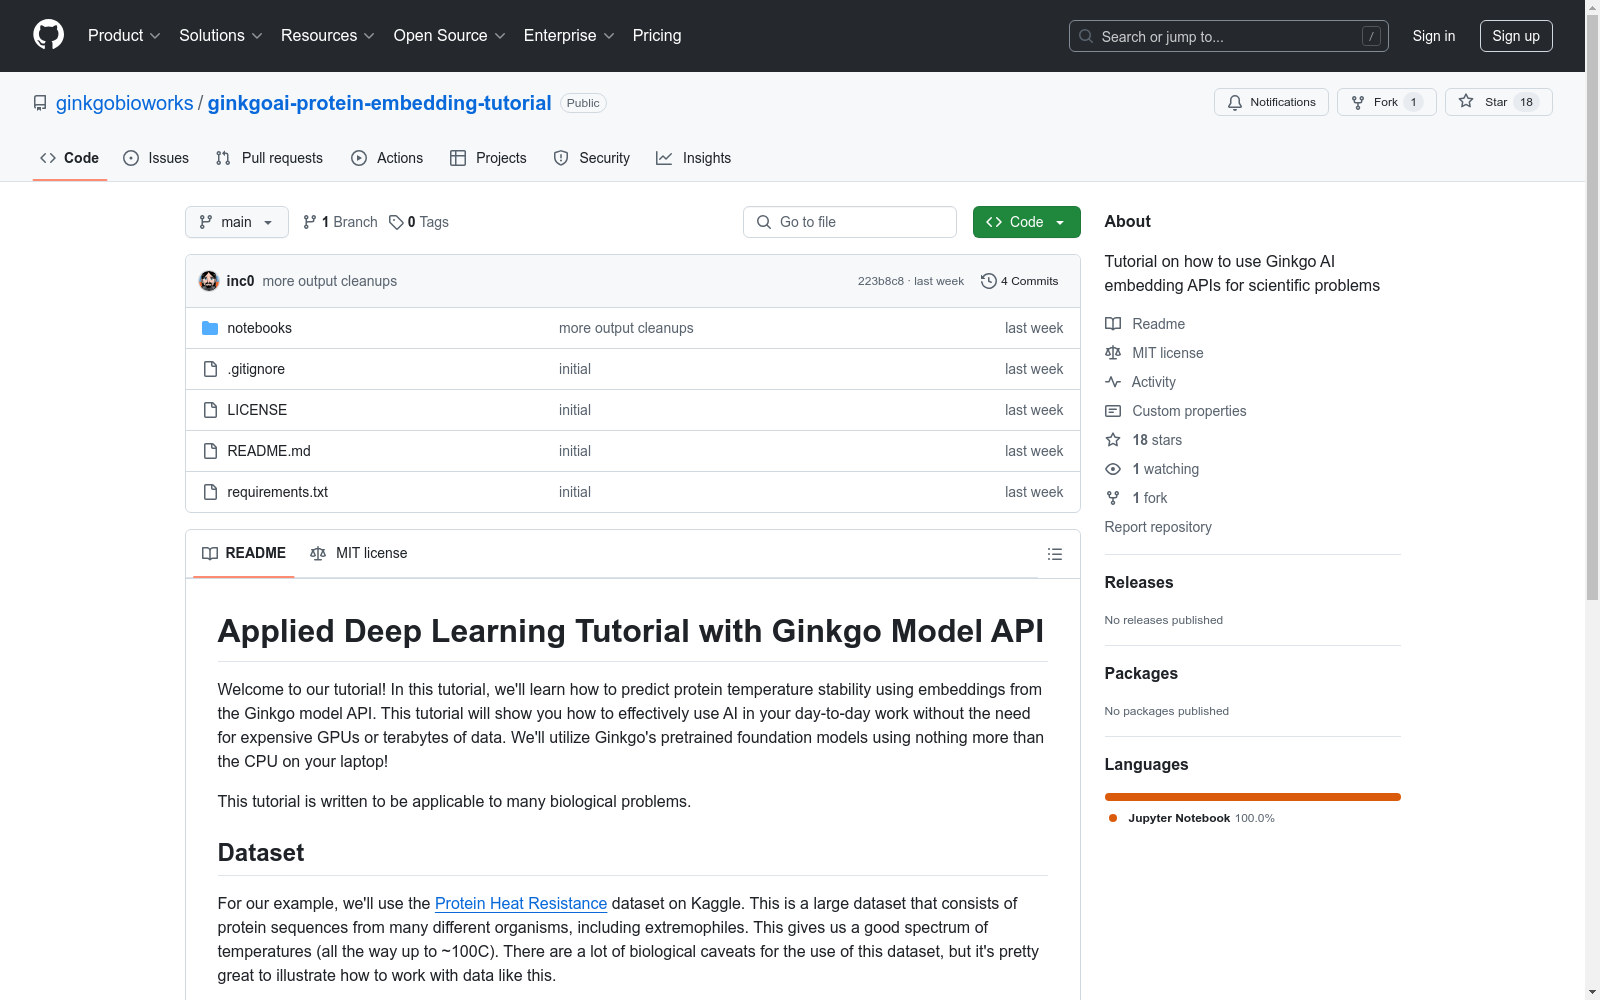The image size is (1600, 1000).
Task: Switch to the Projects tab
Action: click(x=488, y=158)
